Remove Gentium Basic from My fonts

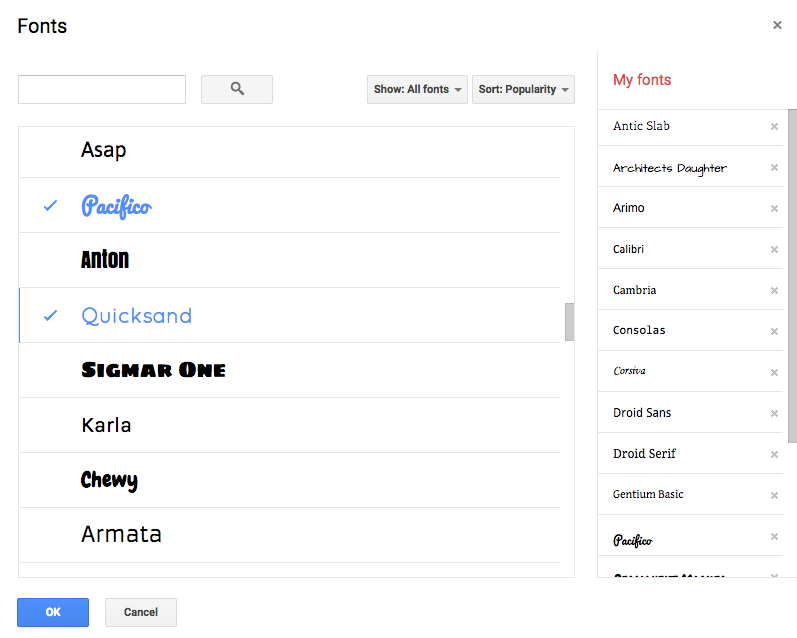pyautogui.click(x=774, y=496)
